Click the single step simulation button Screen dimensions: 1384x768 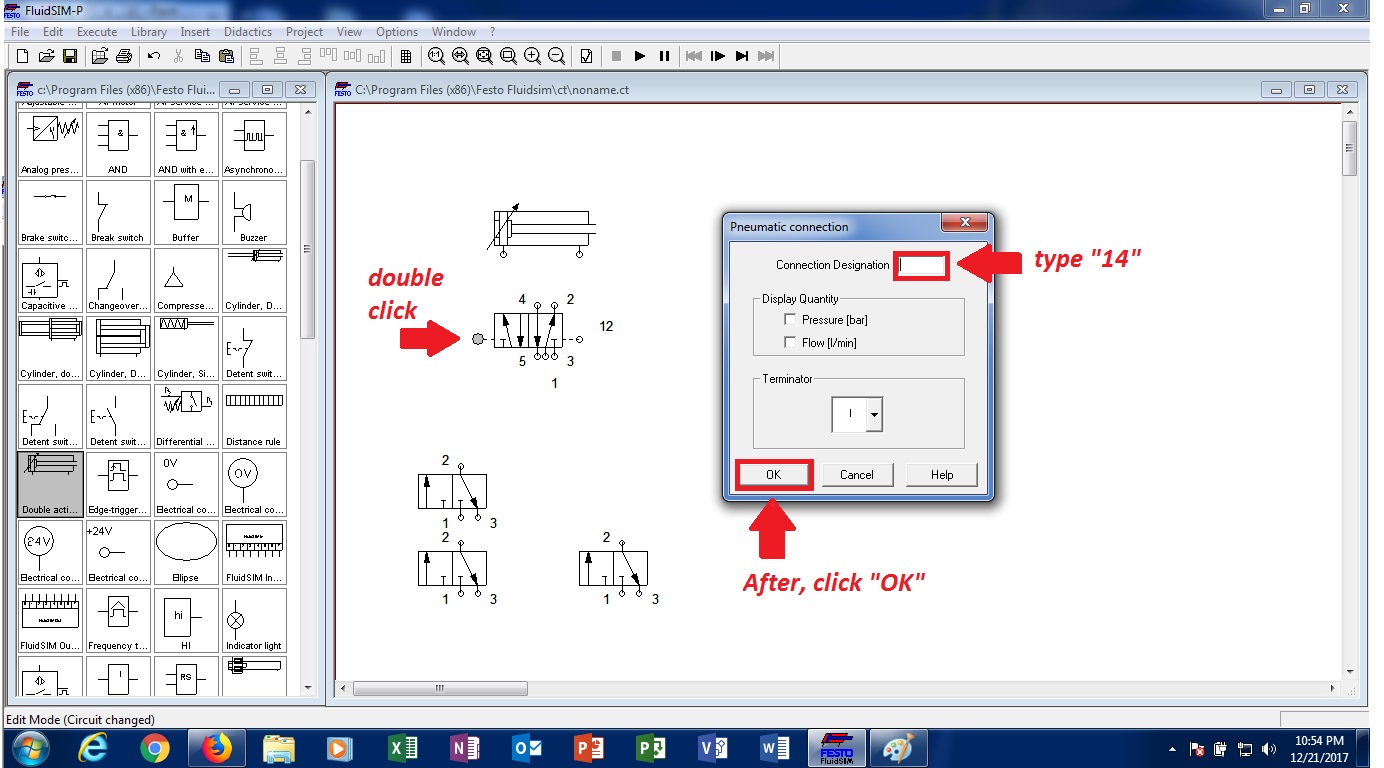(x=718, y=56)
